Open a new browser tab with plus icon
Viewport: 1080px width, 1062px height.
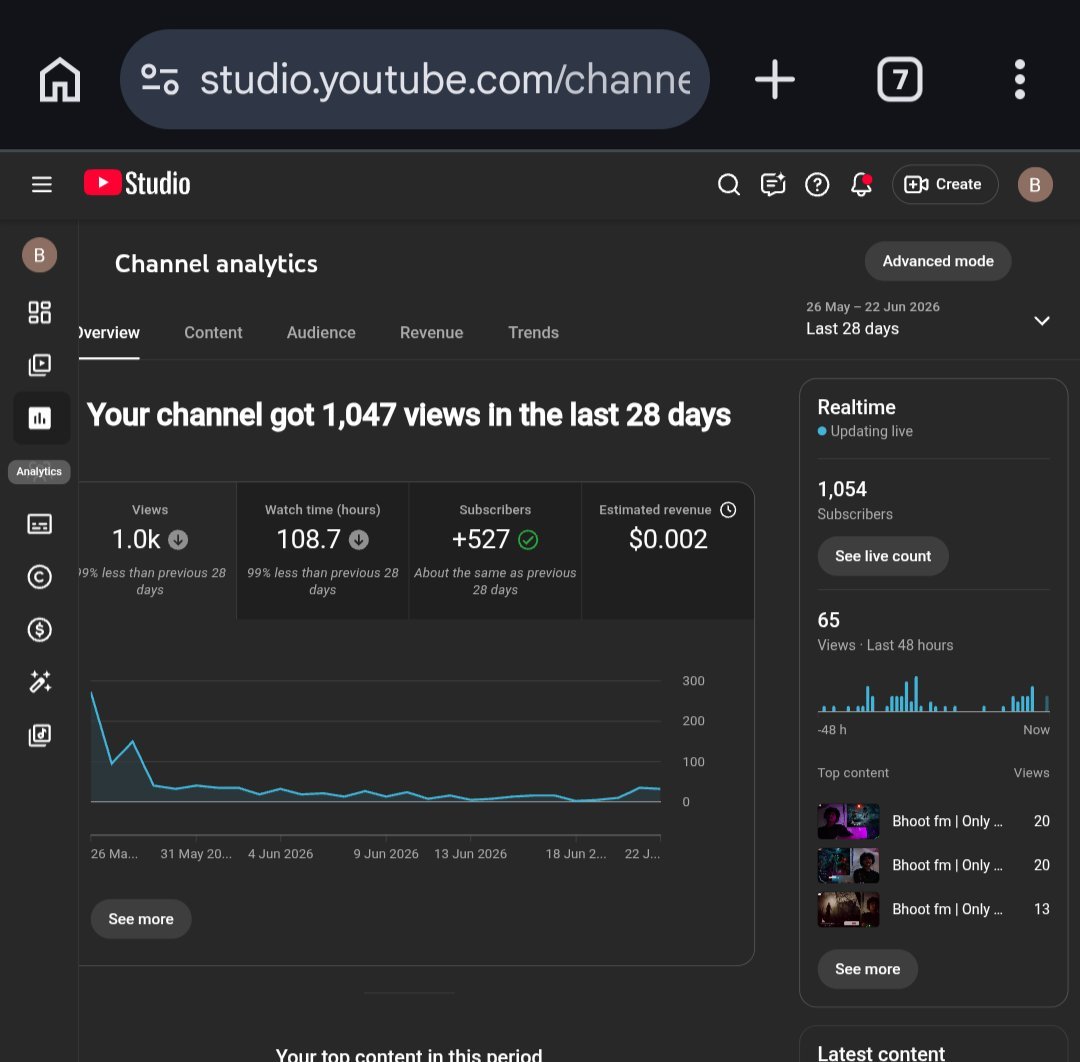click(x=774, y=79)
